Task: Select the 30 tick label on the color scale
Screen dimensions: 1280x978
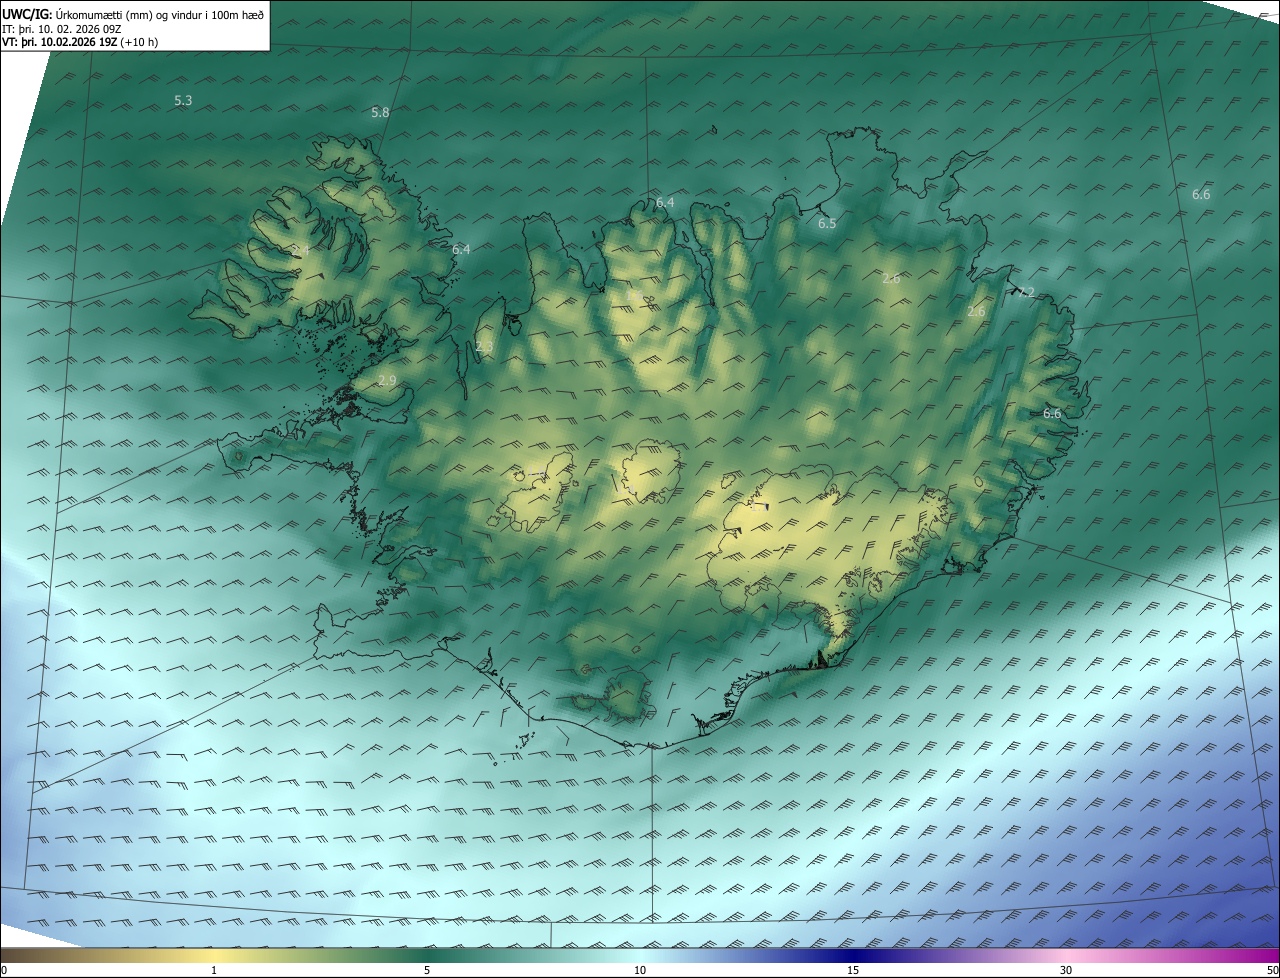Action: (x=1066, y=970)
